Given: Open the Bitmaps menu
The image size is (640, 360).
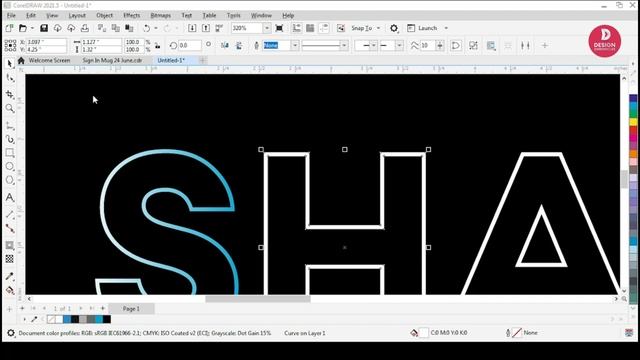Looking at the screenshot, I should [160, 15].
